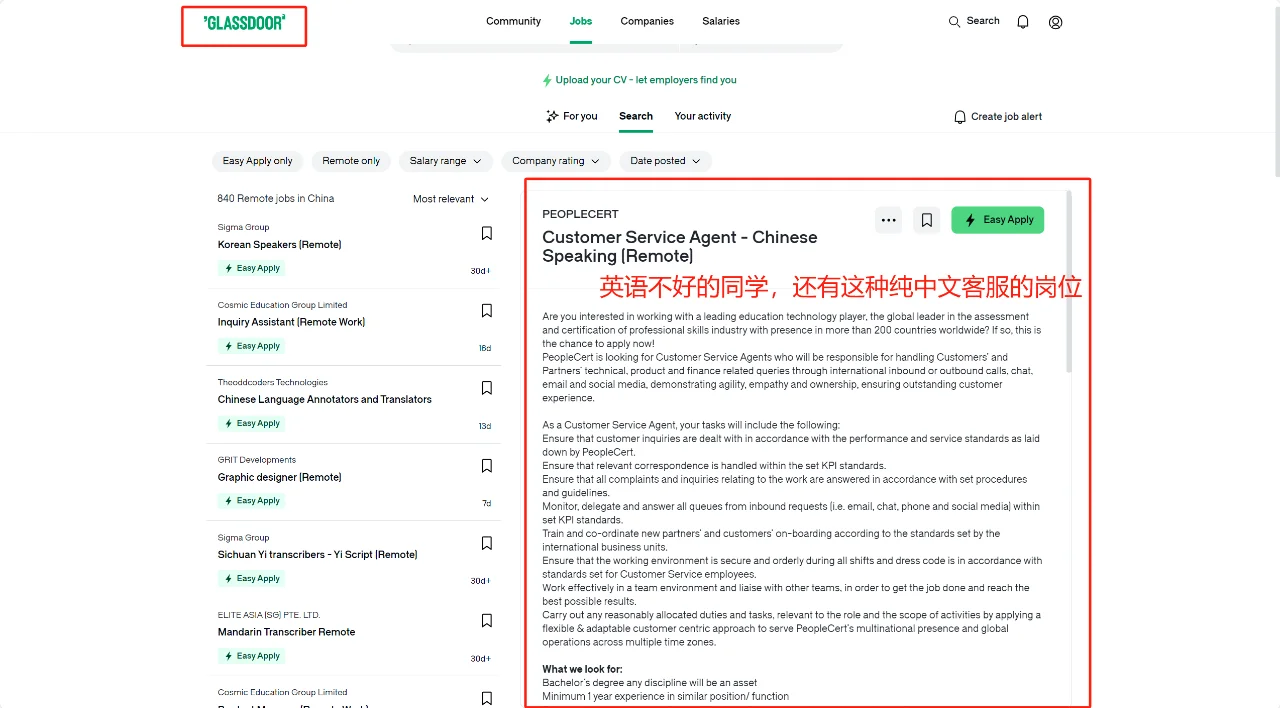Bookmark the Sichuan Yi transcribers job
The width and height of the screenshot is (1280, 708).
[487, 543]
